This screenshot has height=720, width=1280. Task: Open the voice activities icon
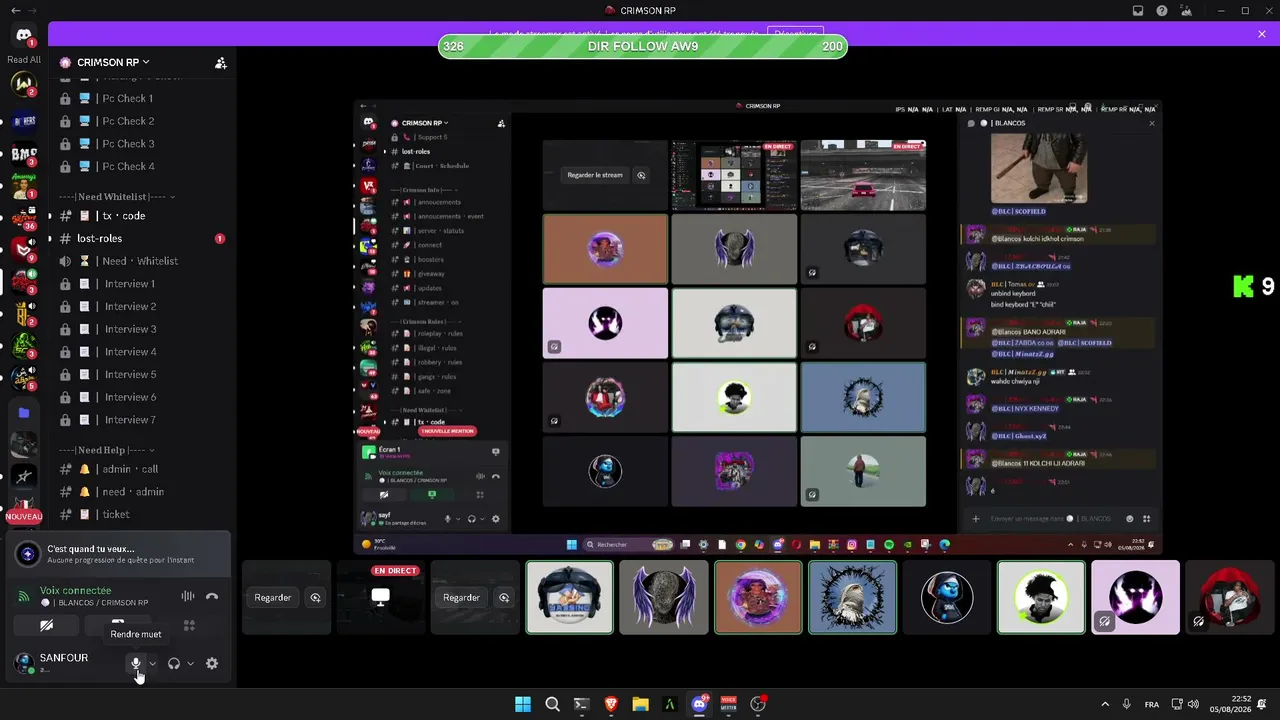[x=189, y=626]
